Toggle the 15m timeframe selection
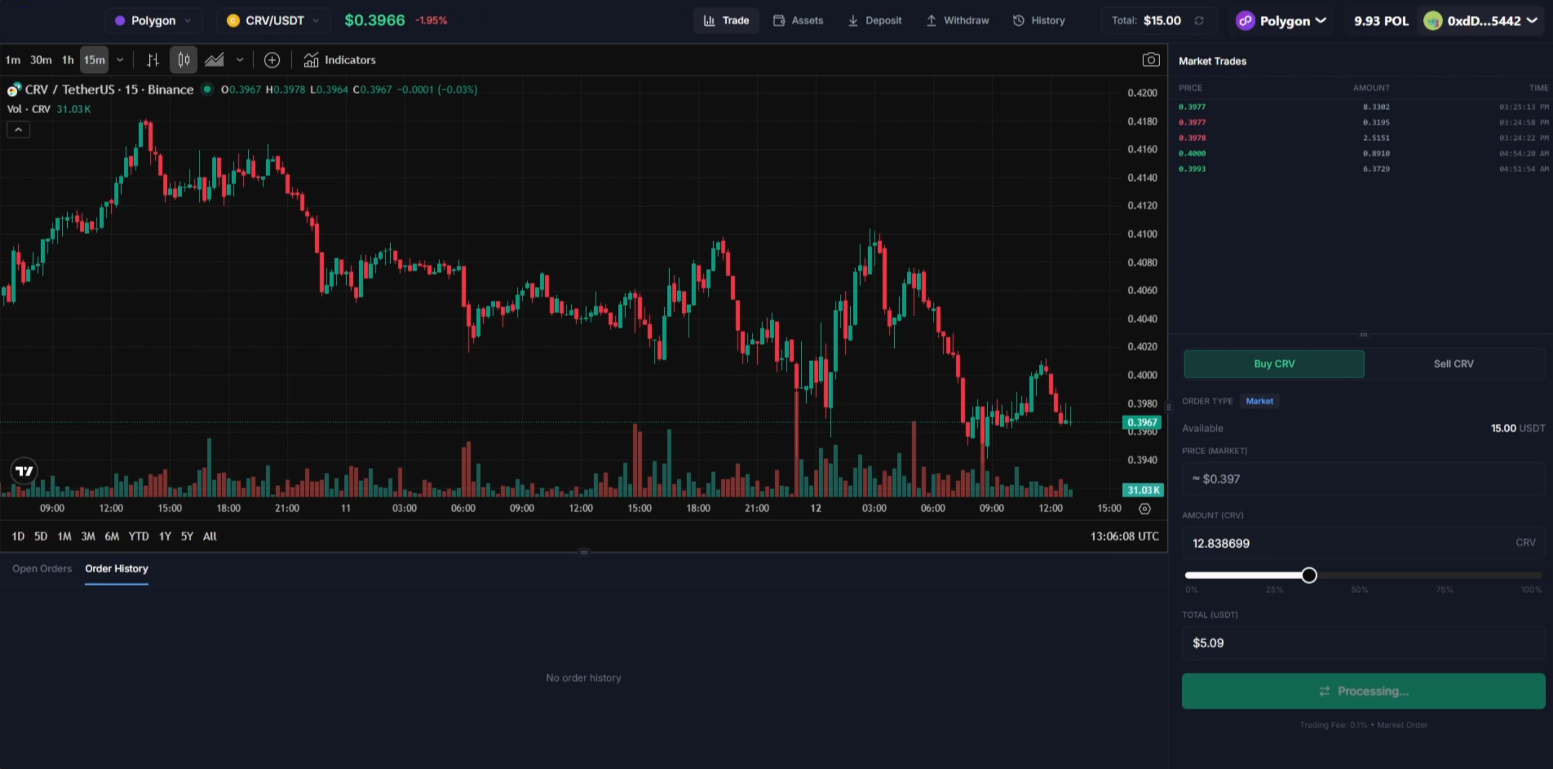Viewport: 1553px width, 769px height. click(93, 59)
